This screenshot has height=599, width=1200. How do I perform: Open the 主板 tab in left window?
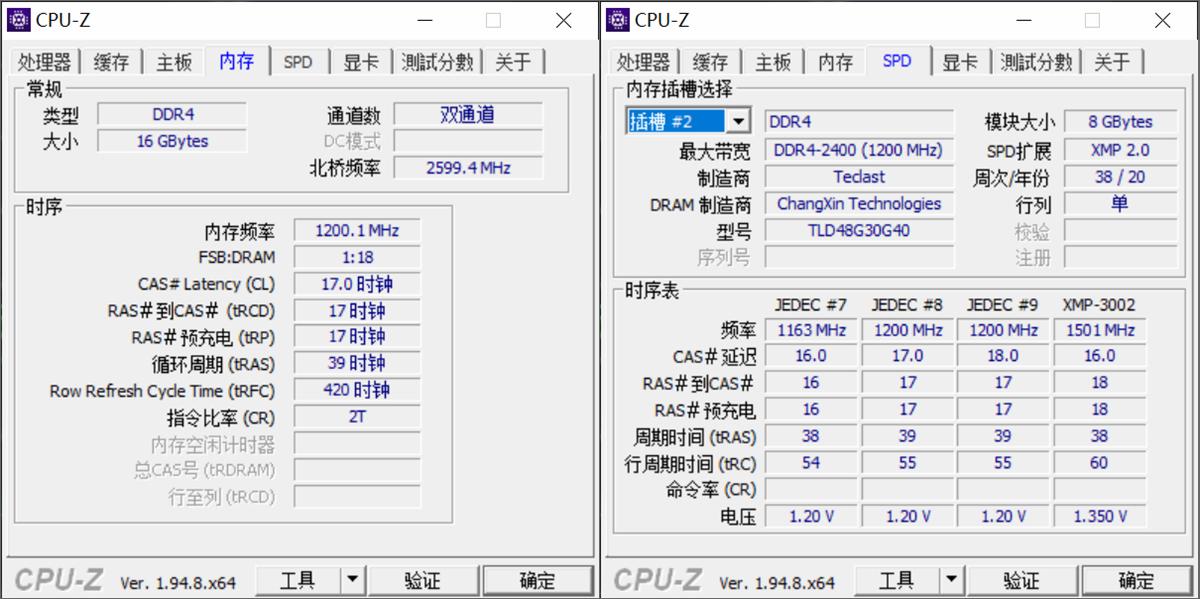[173, 62]
